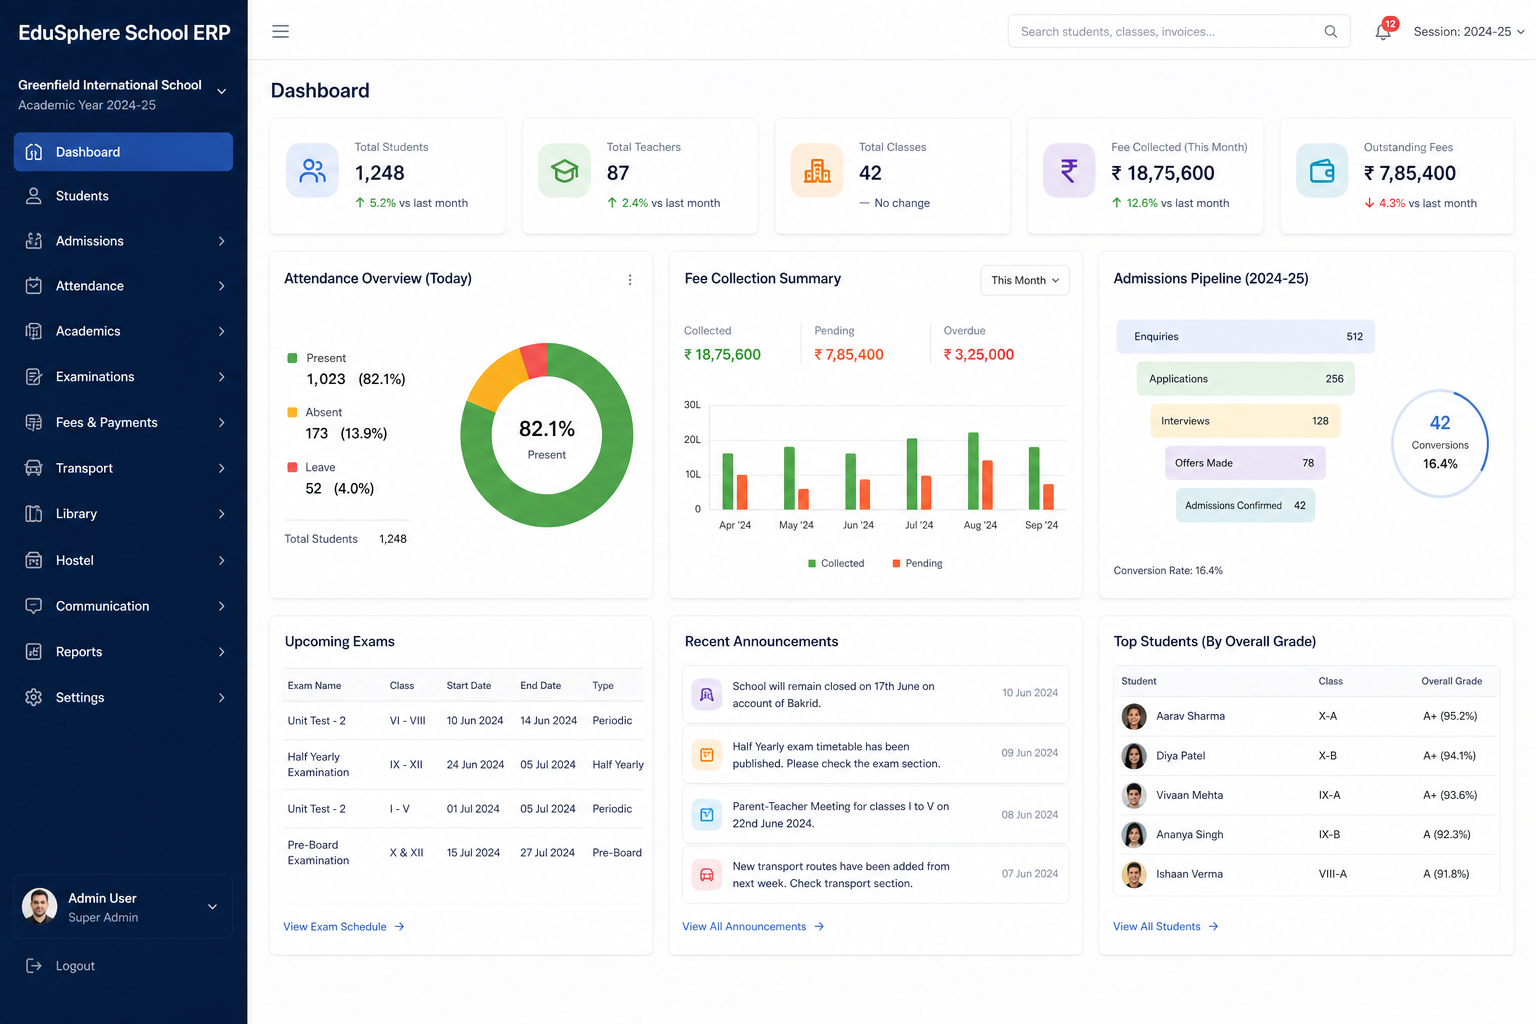
Task: Click the Transport bus icon in sidebar
Action: [34, 468]
